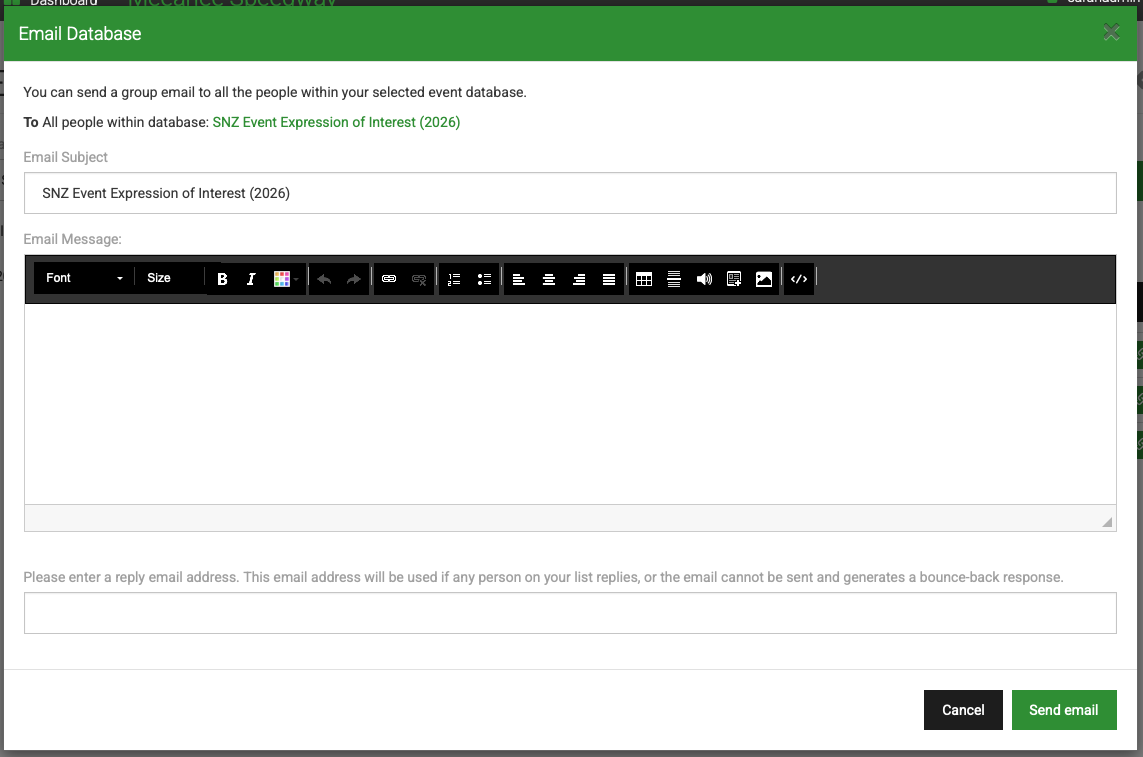Insert a numbered list

454,279
